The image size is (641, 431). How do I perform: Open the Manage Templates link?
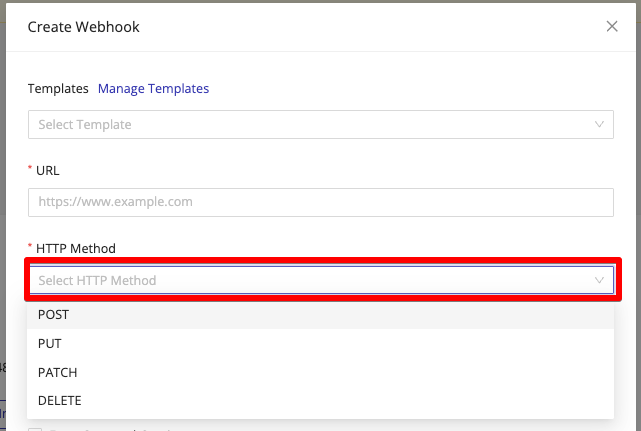(x=153, y=89)
